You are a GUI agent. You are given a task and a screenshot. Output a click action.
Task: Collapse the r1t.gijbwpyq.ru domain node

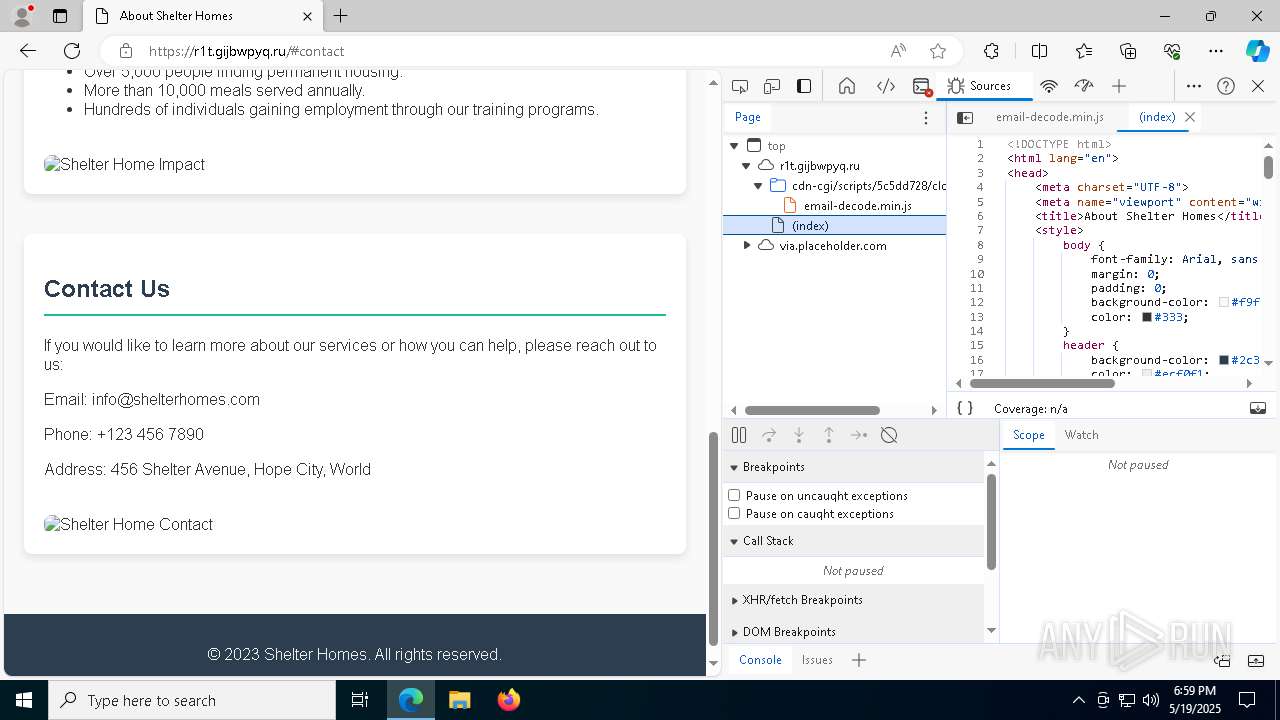coord(746,166)
